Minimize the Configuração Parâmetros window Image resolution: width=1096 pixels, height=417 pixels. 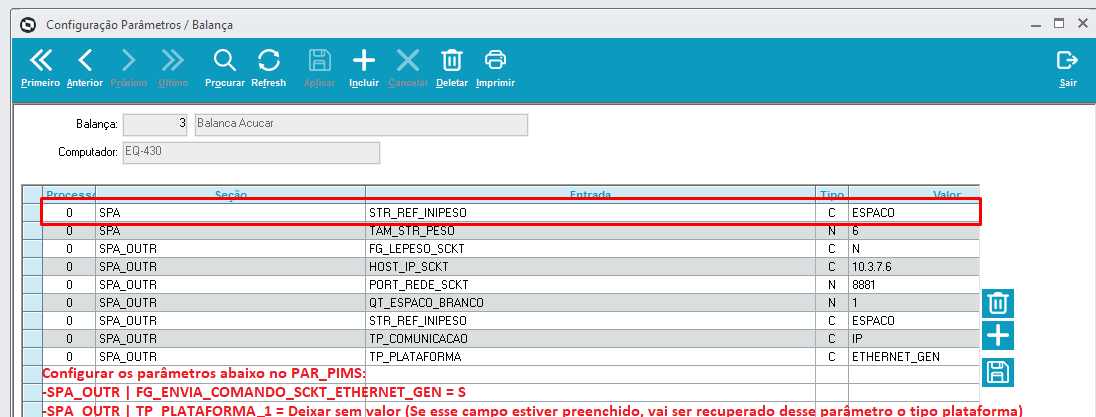pos(1036,24)
